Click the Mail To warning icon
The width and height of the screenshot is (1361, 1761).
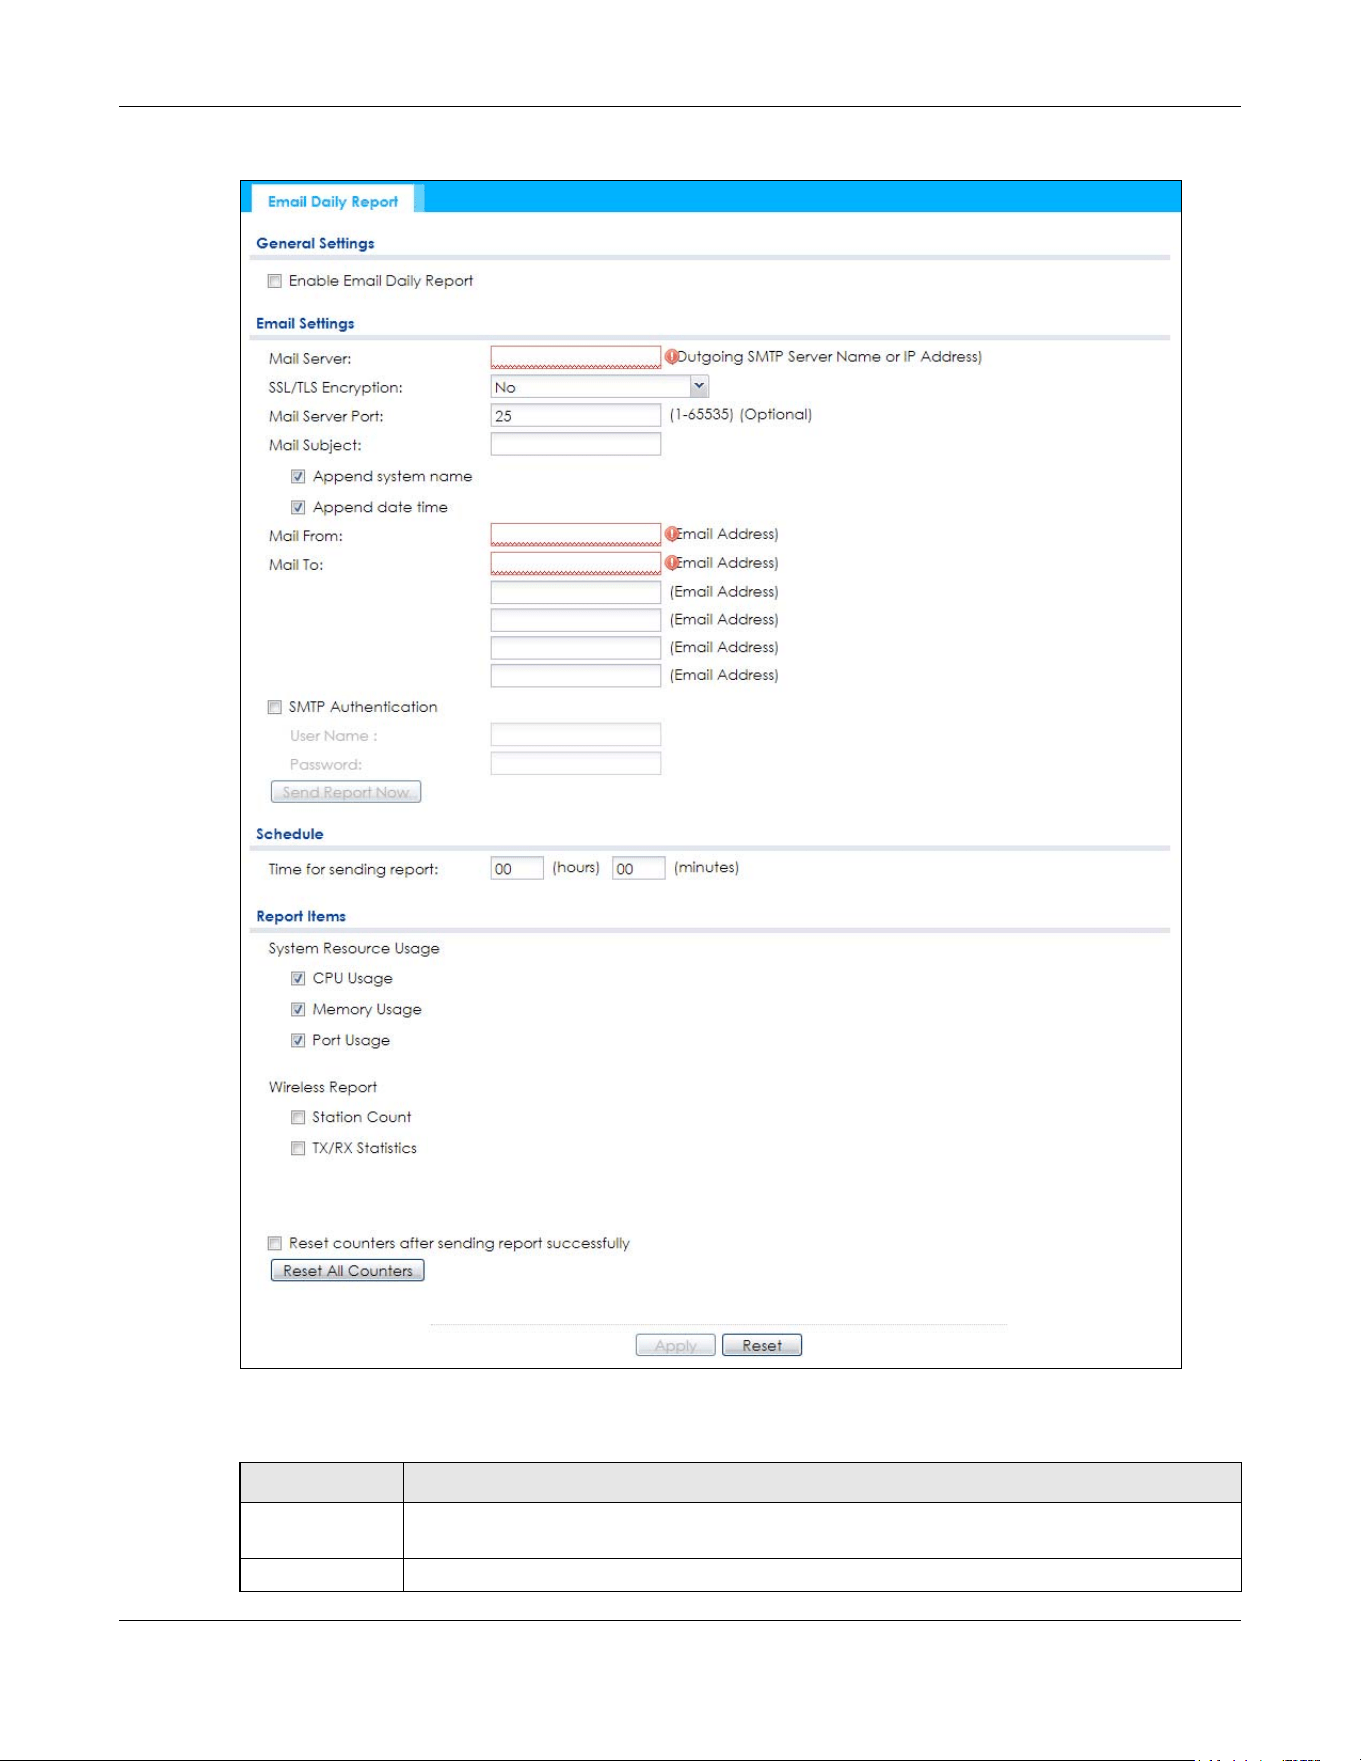672,563
